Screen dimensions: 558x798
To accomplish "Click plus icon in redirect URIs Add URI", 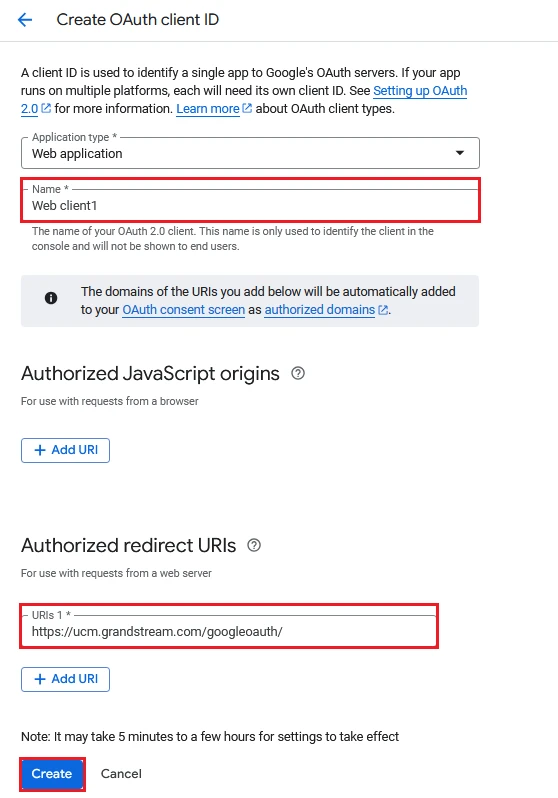I will point(40,679).
